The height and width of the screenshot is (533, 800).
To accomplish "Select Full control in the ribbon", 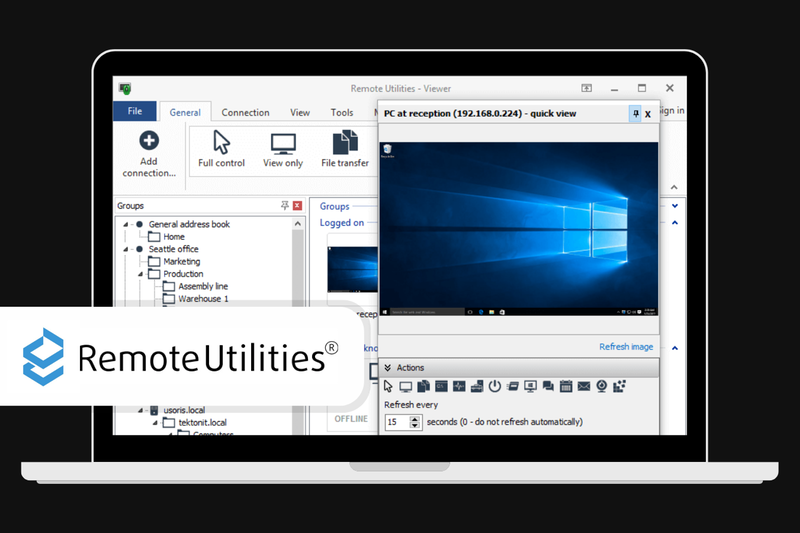I will tap(221, 149).
